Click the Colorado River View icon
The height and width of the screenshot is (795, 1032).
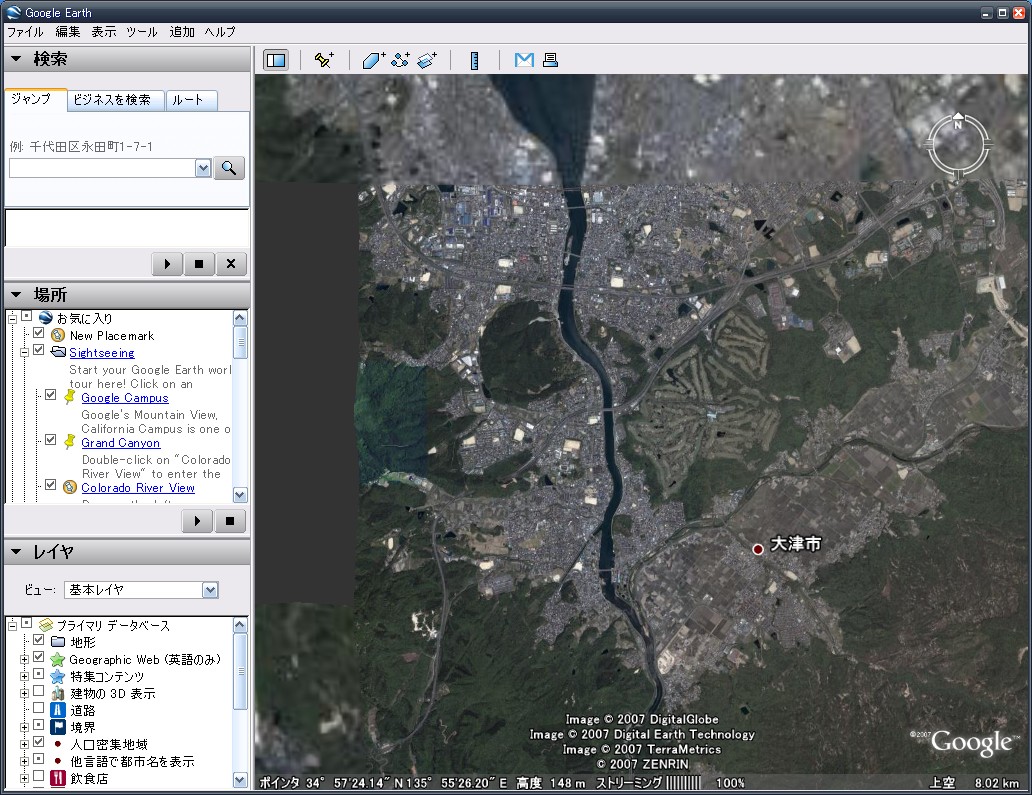70,487
